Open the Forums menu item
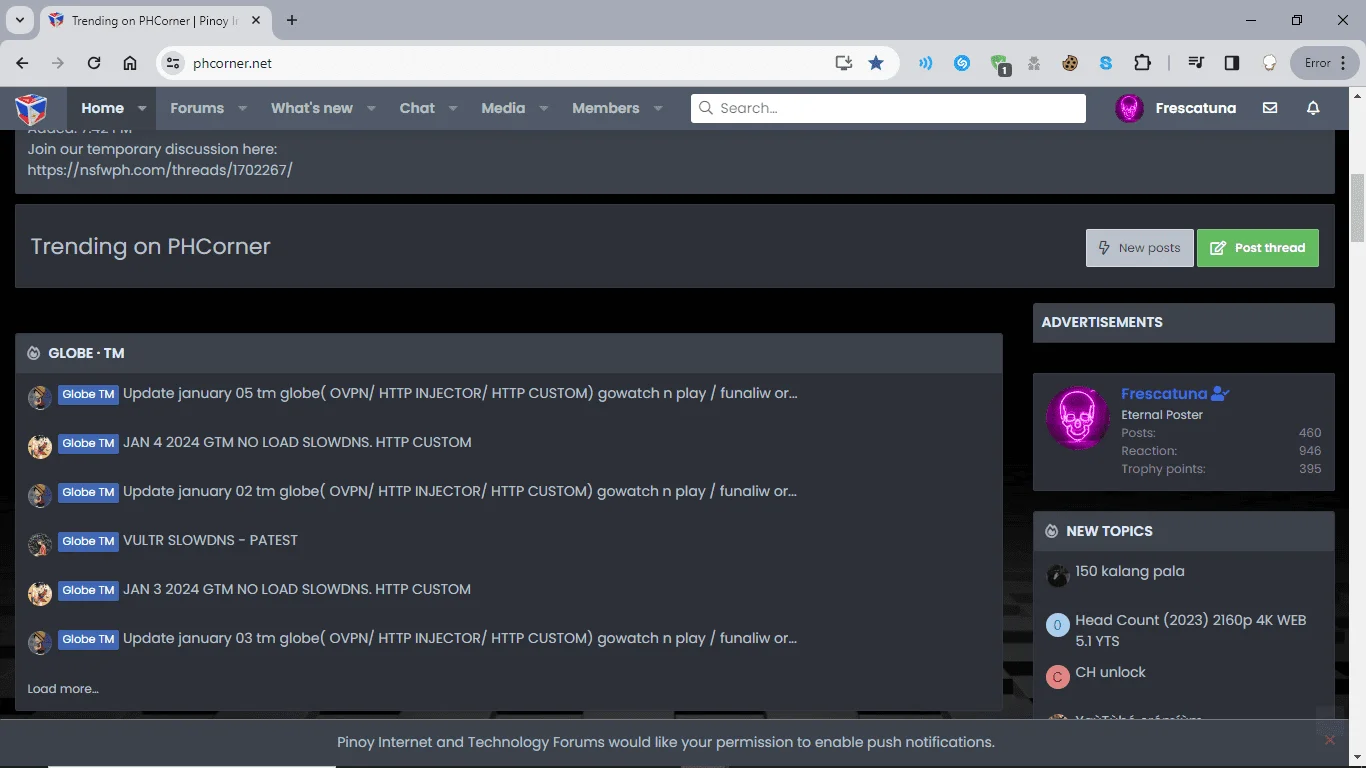 [197, 108]
